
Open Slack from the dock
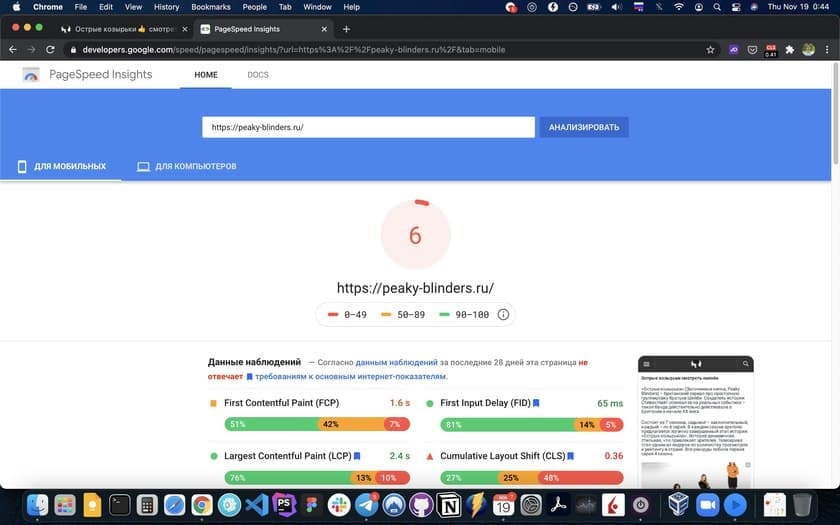(x=339, y=505)
